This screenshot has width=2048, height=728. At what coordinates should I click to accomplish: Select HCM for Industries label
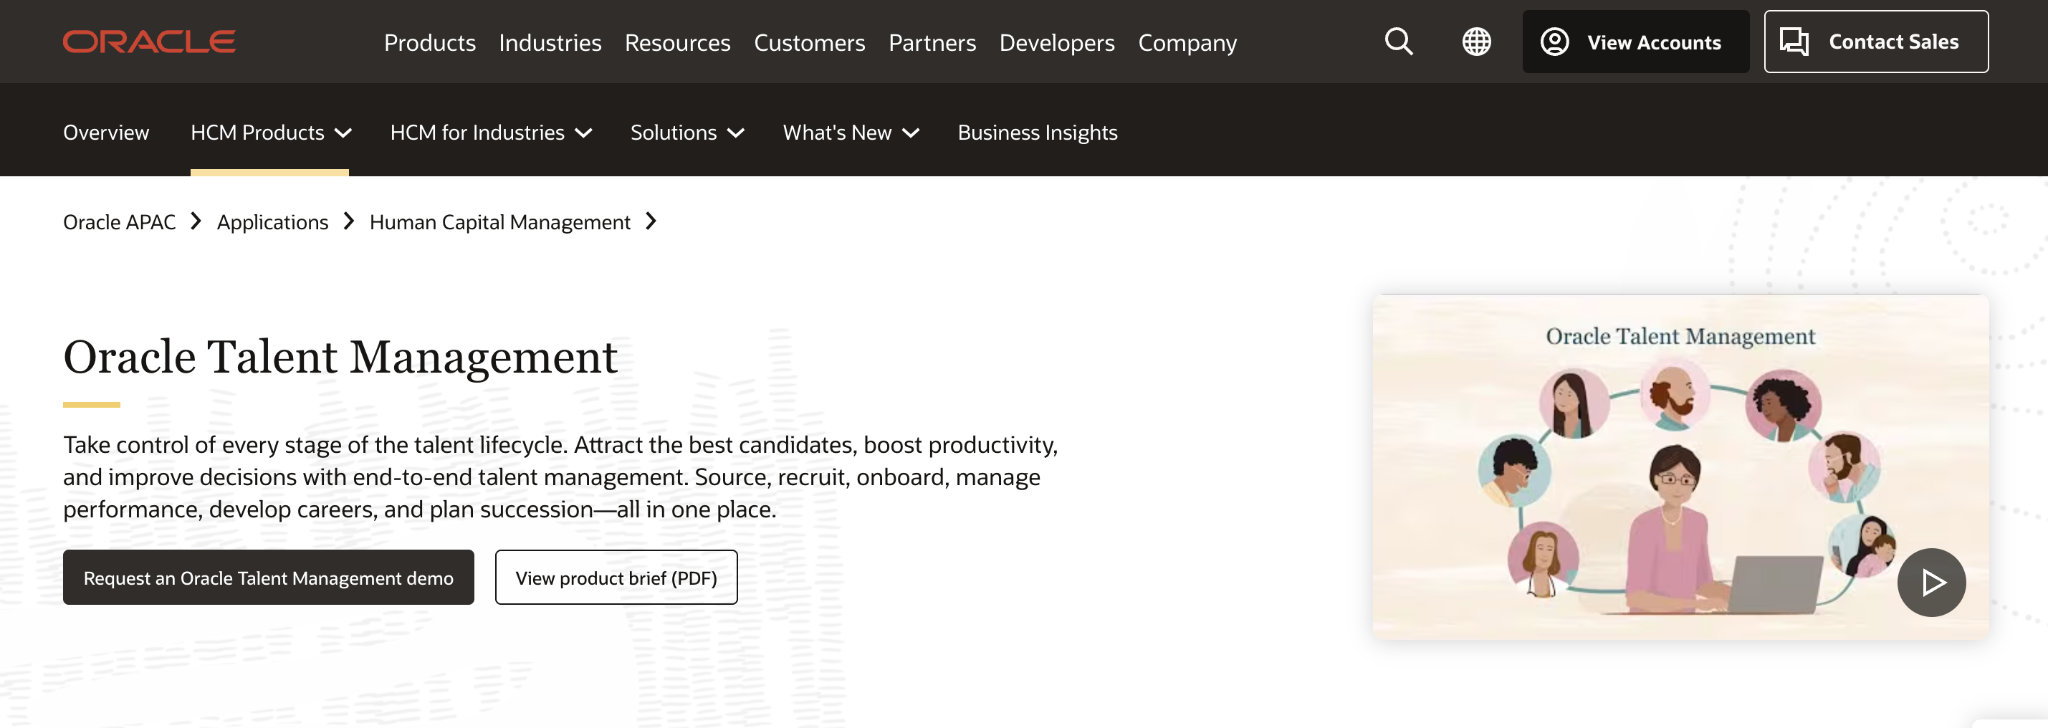coord(478,133)
